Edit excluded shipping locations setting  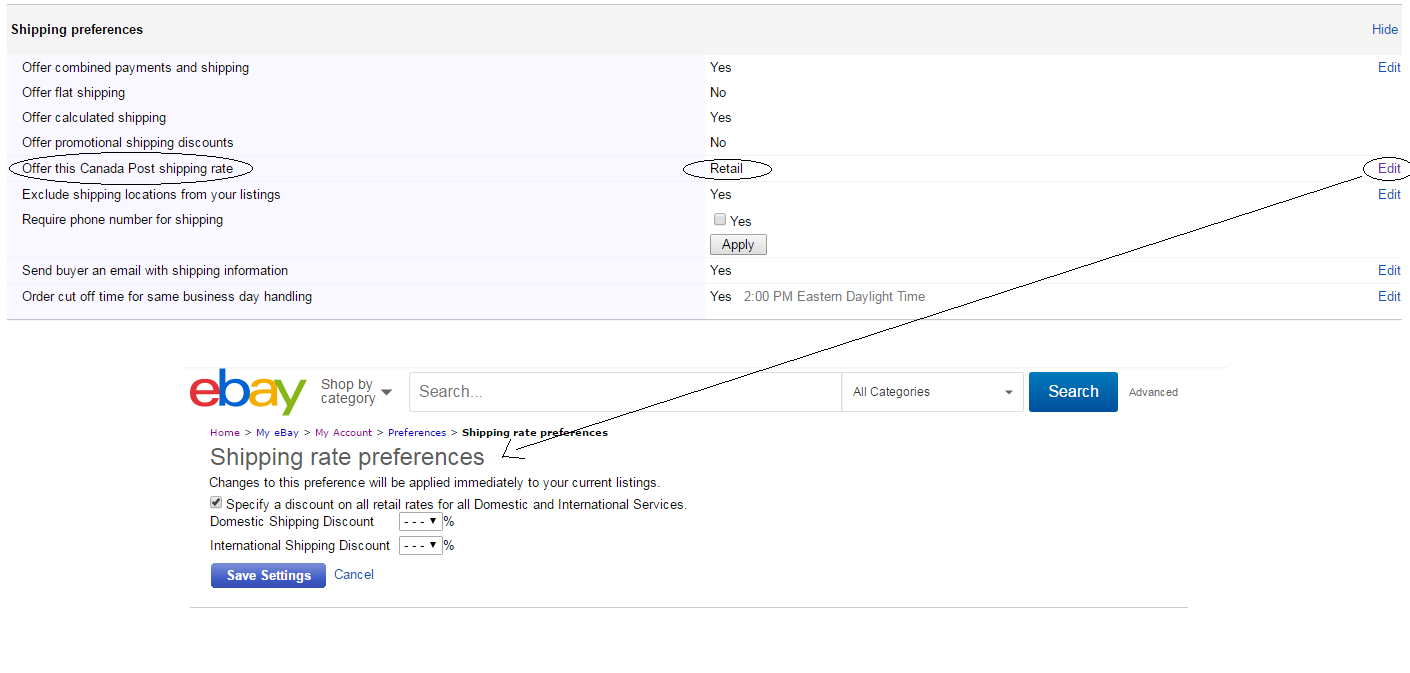coord(1389,195)
